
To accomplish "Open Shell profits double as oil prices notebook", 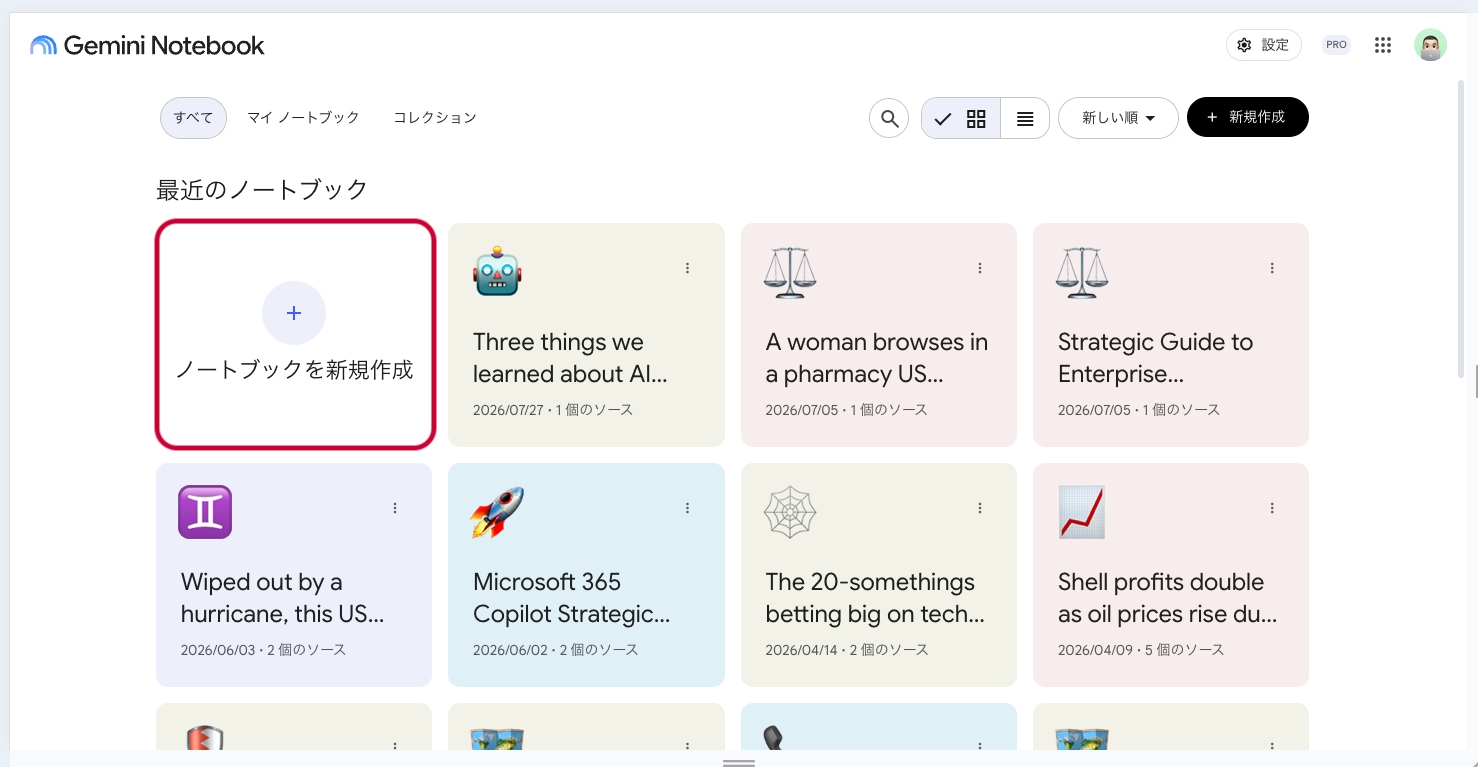I will (1170, 575).
